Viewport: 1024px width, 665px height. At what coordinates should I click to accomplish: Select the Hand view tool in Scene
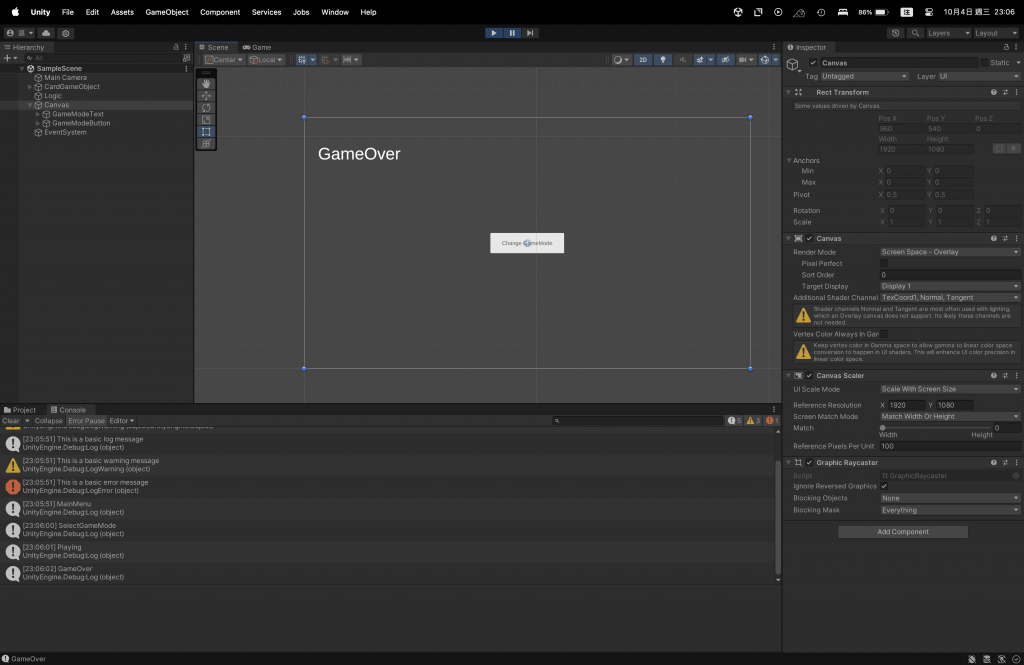[206, 84]
